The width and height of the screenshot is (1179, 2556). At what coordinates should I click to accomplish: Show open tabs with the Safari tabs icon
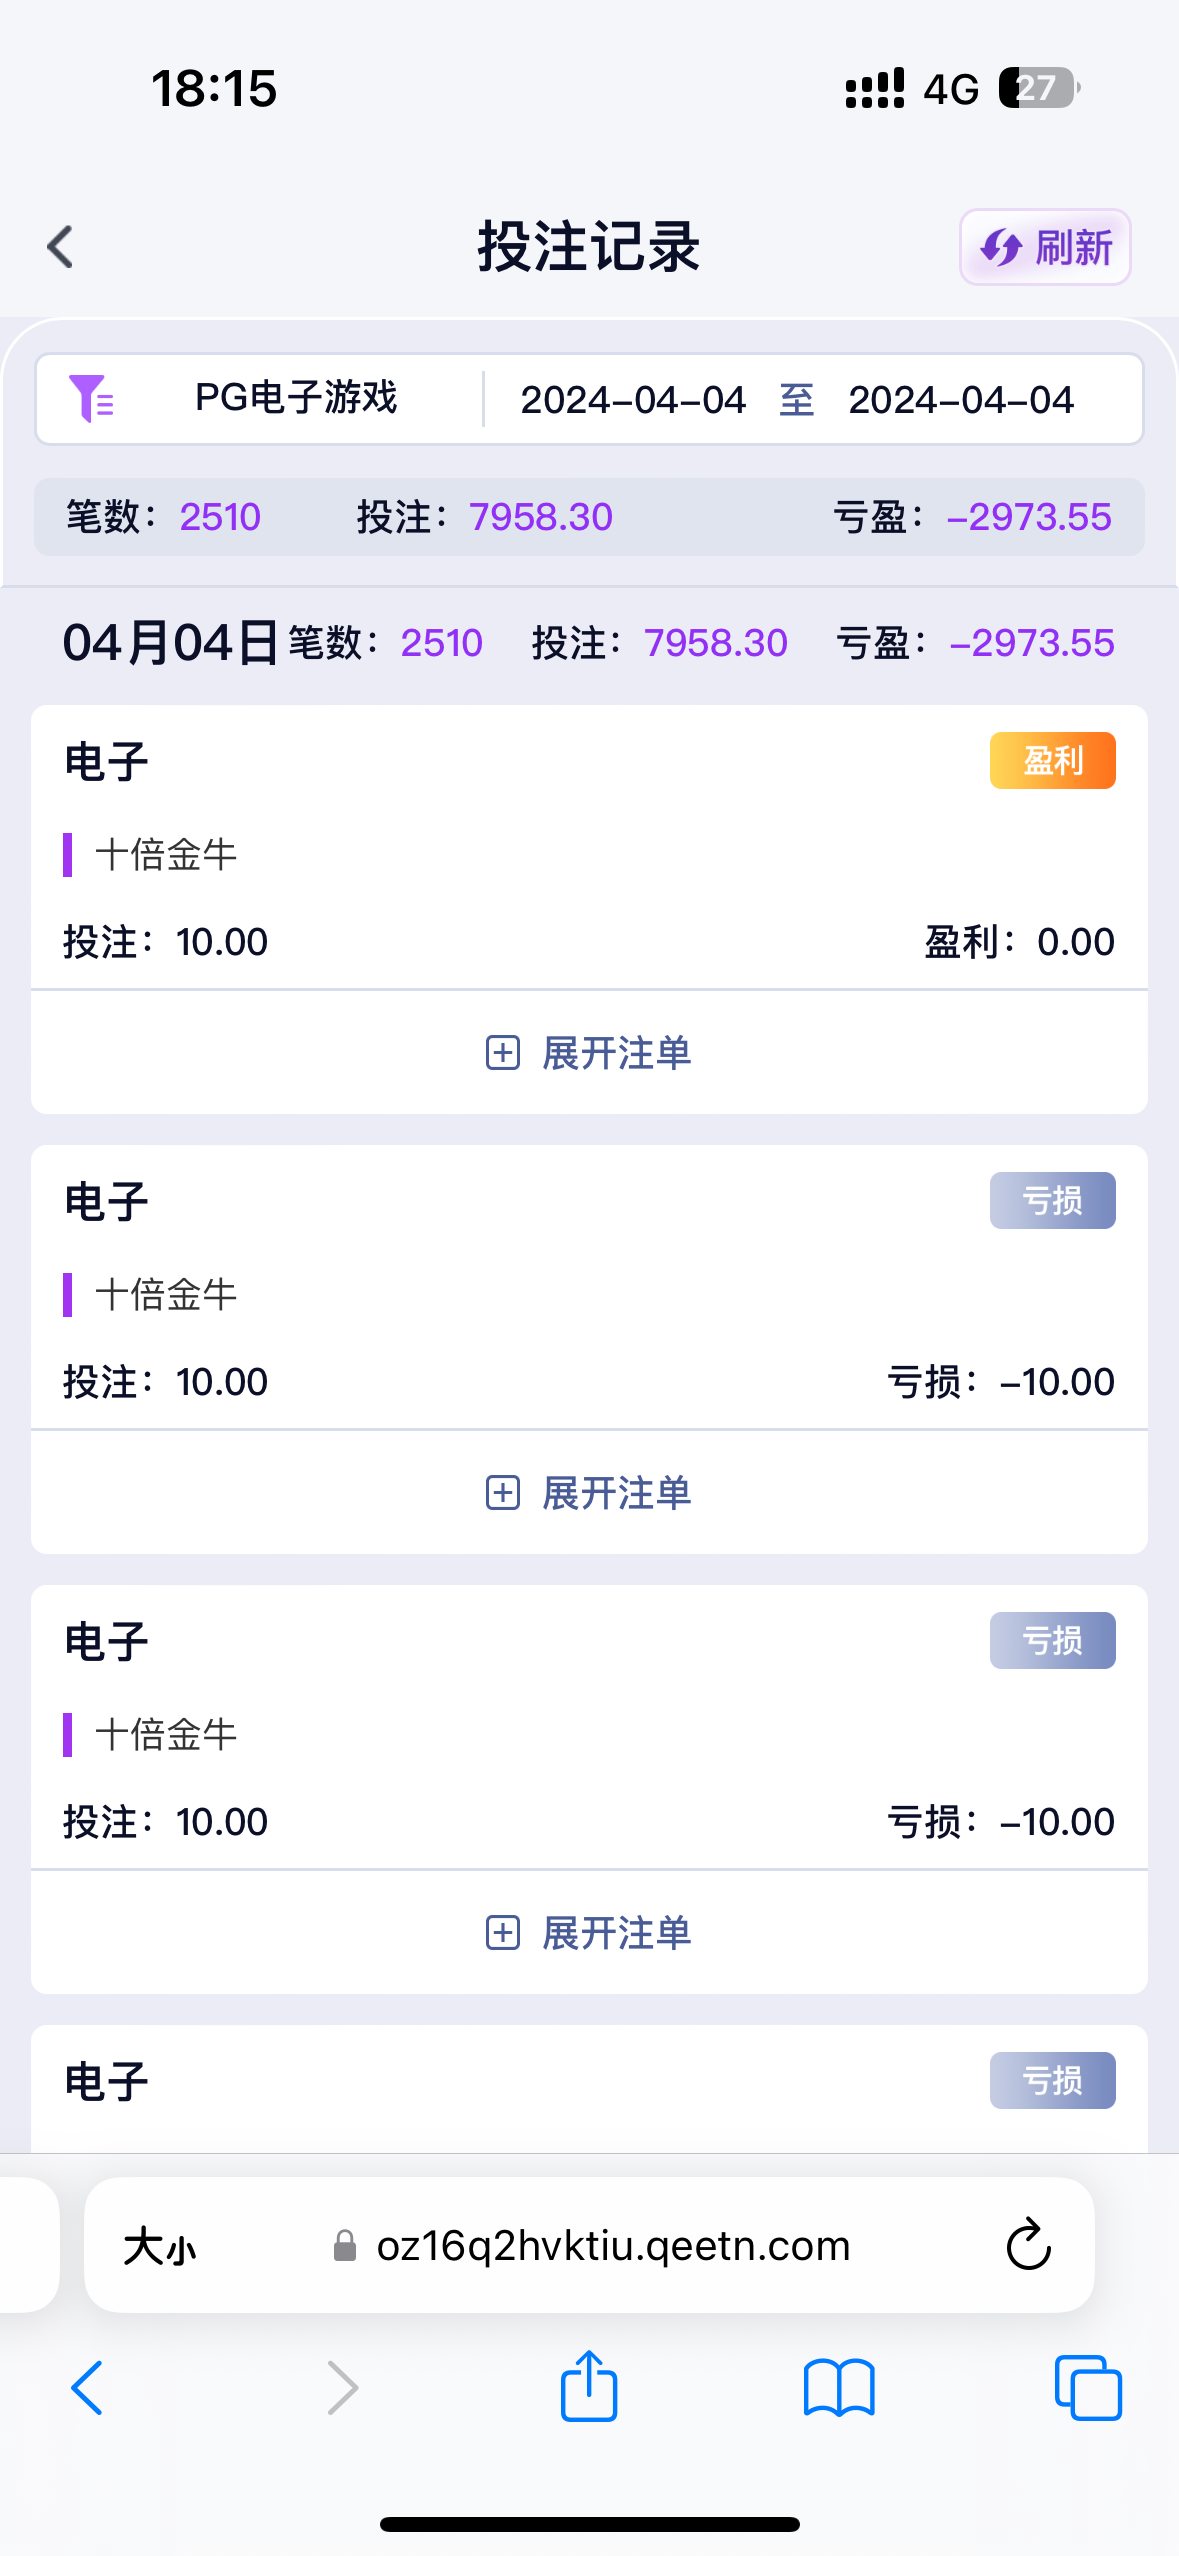1088,2388
